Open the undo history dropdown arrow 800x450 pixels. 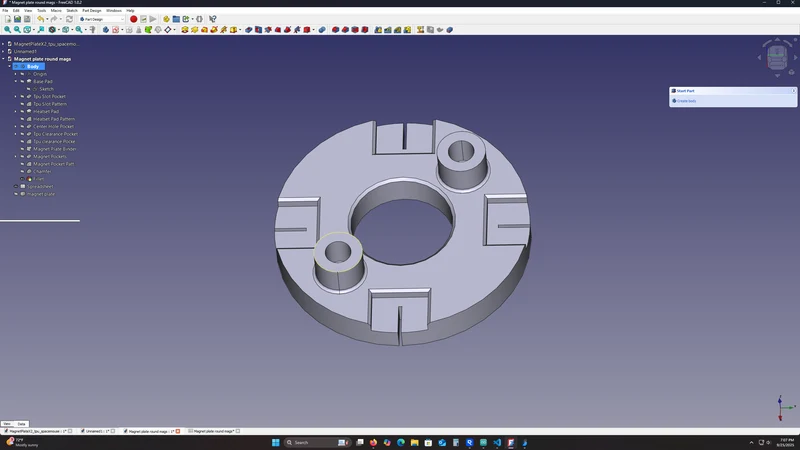pyautogui.click(x=46, y=19)
